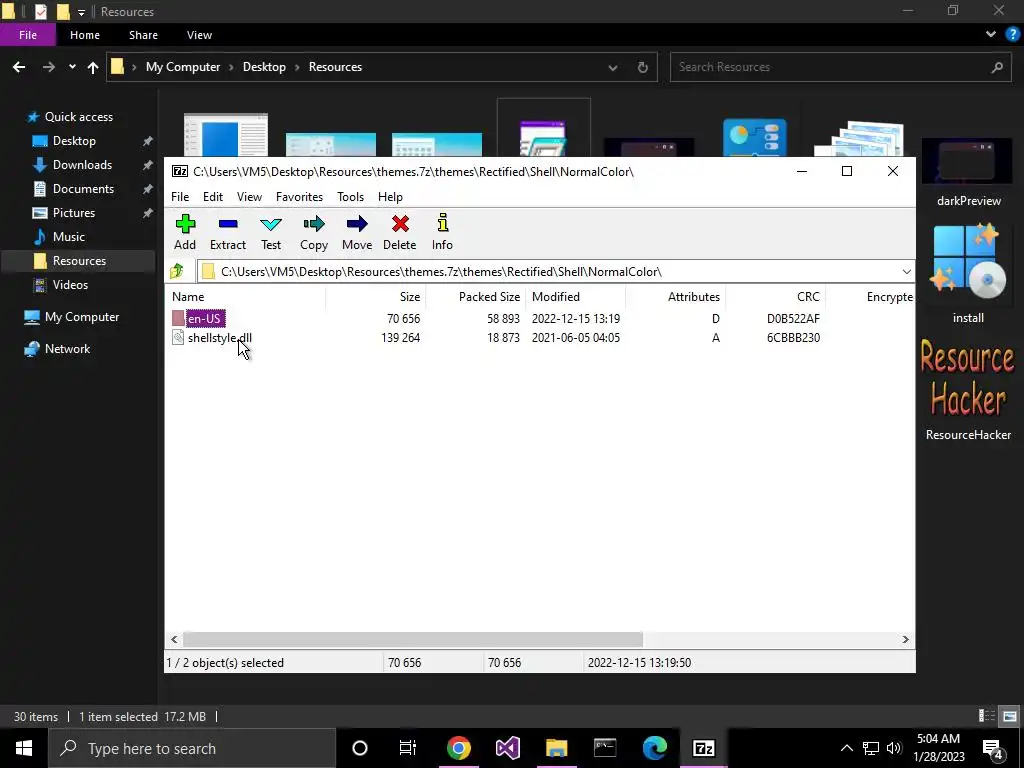Open Pictures in the sidebar
The height and width of the screenshot is (768, 1024).
coord(74,213)
